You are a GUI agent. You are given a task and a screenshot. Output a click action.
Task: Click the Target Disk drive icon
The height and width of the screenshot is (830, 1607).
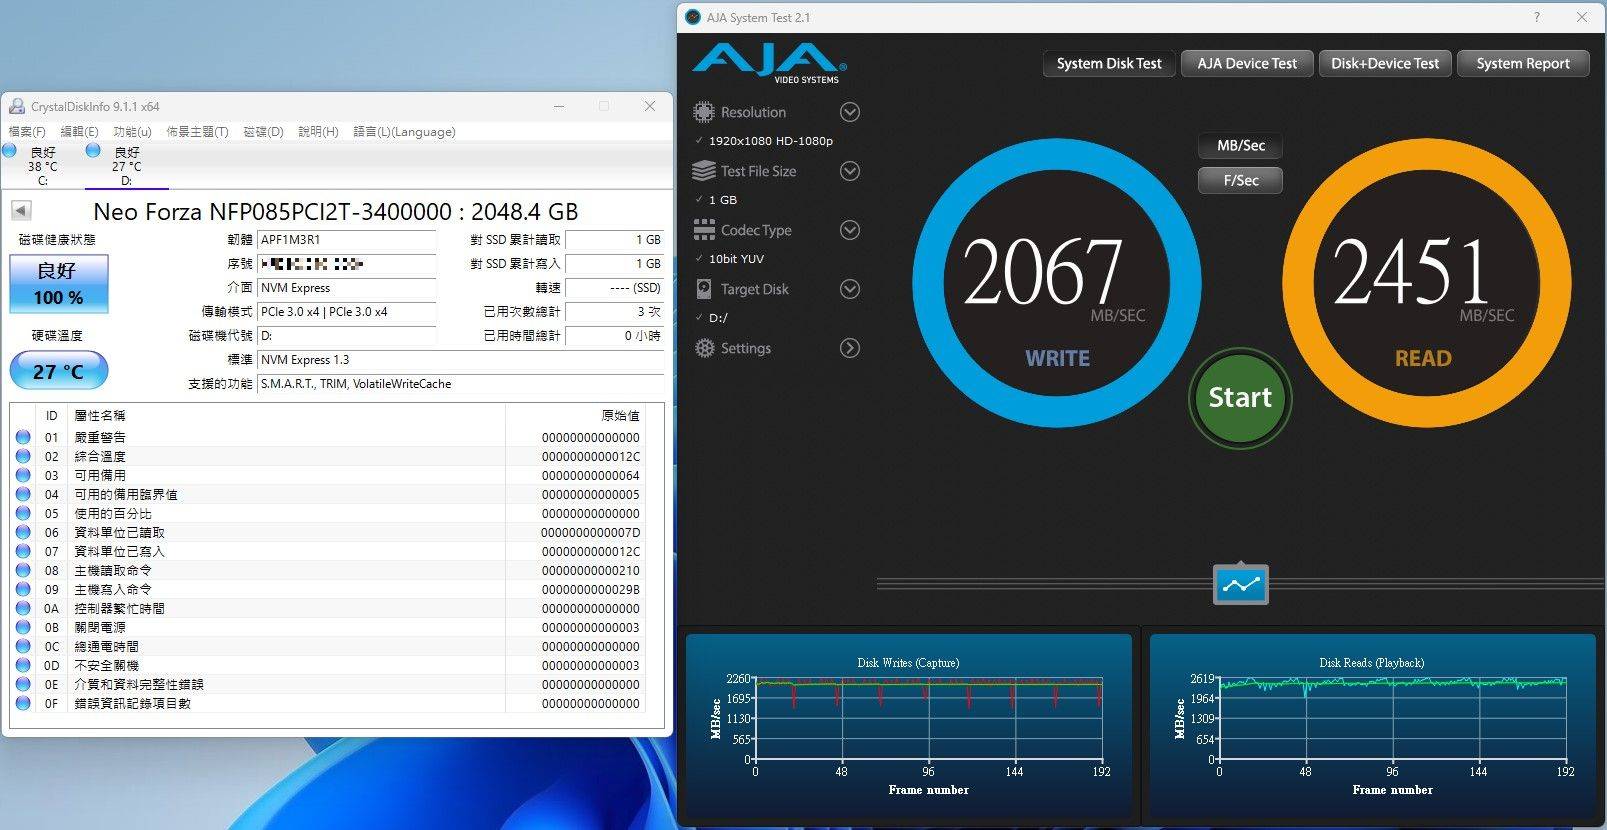point(704,289)
